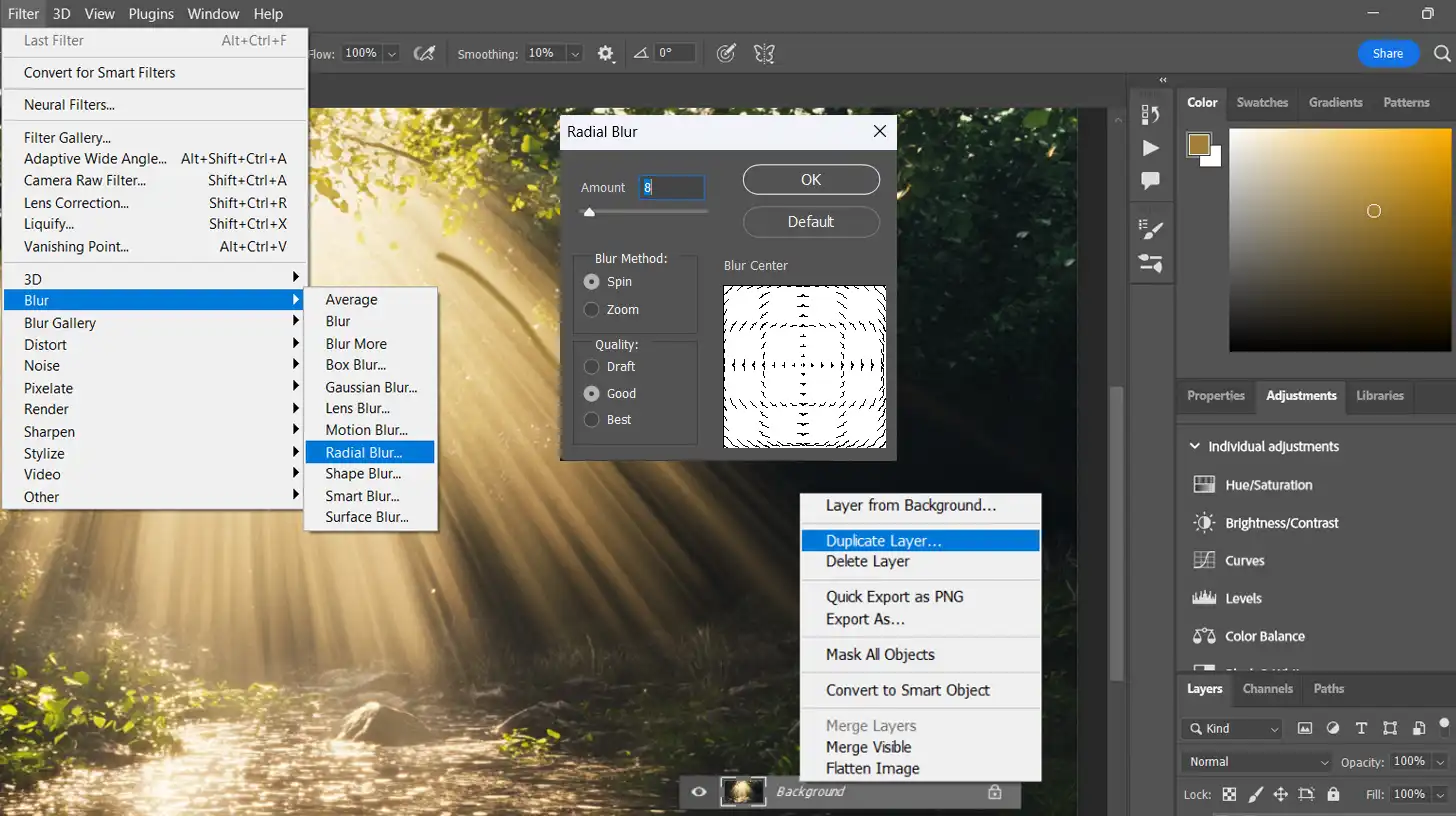Open layer Kind filter dropdown
Screen dimensions: 1456x816
click(1231, 729)
